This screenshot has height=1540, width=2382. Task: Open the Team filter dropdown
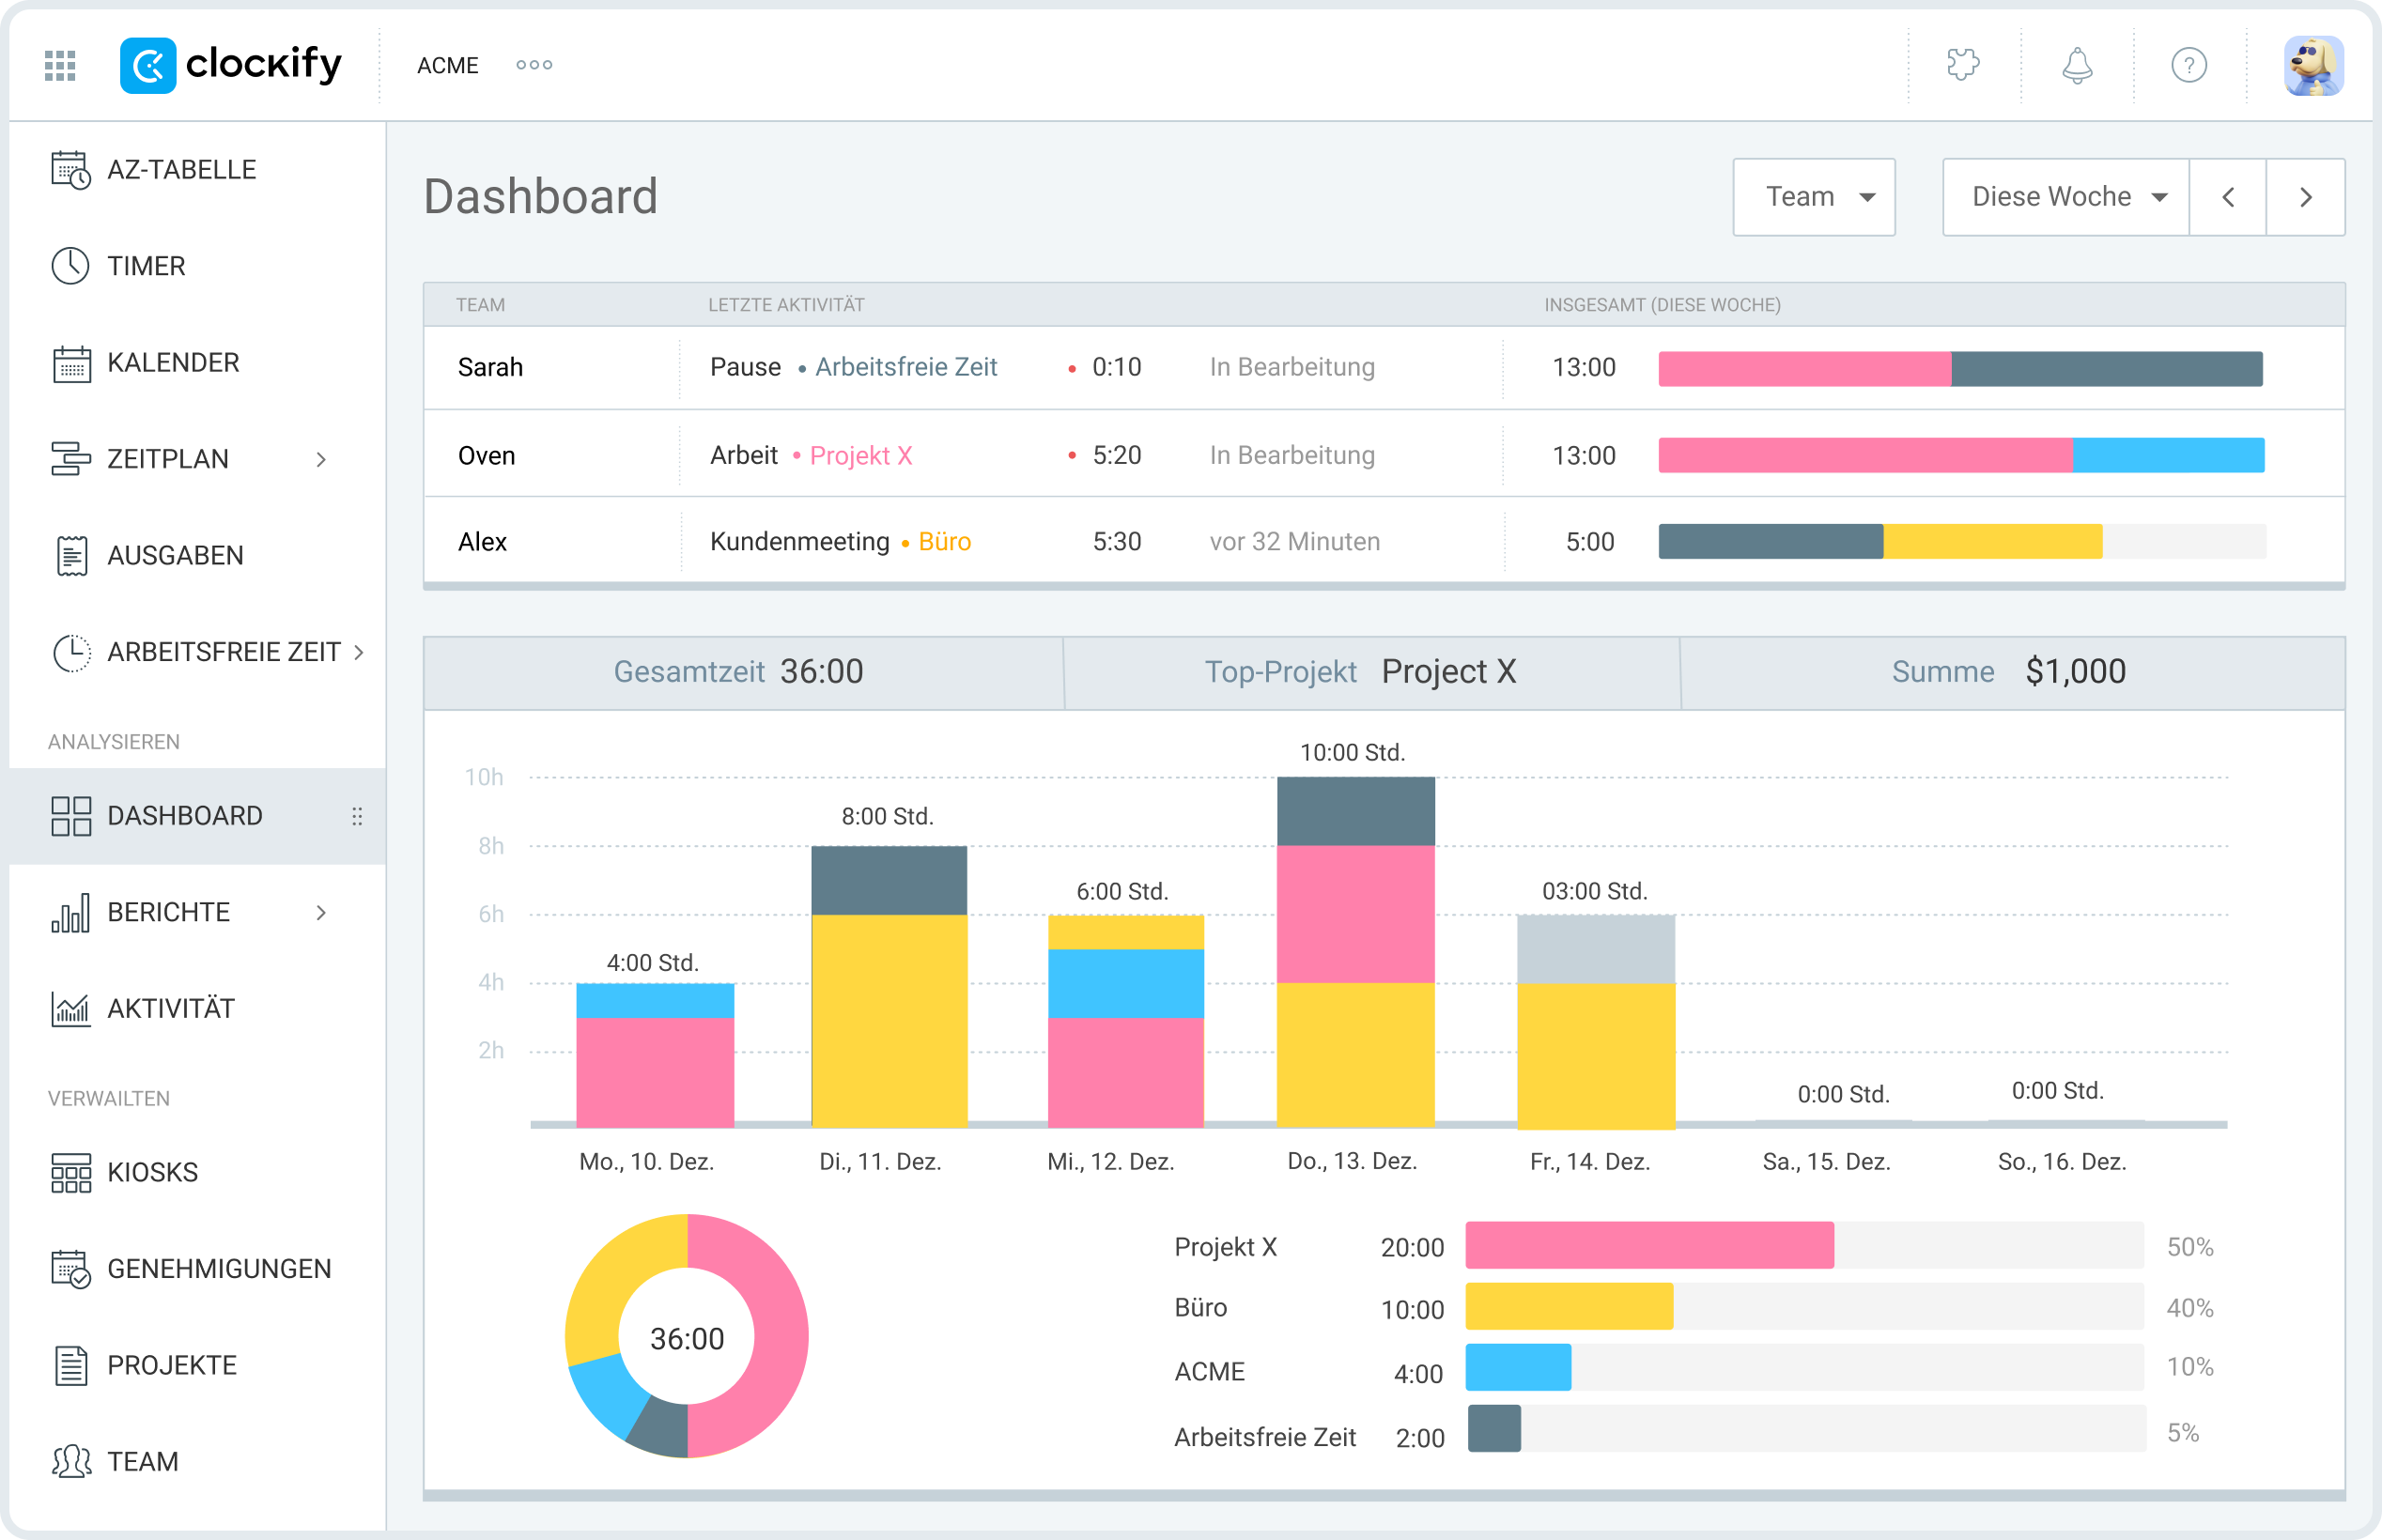point(1813,196)
